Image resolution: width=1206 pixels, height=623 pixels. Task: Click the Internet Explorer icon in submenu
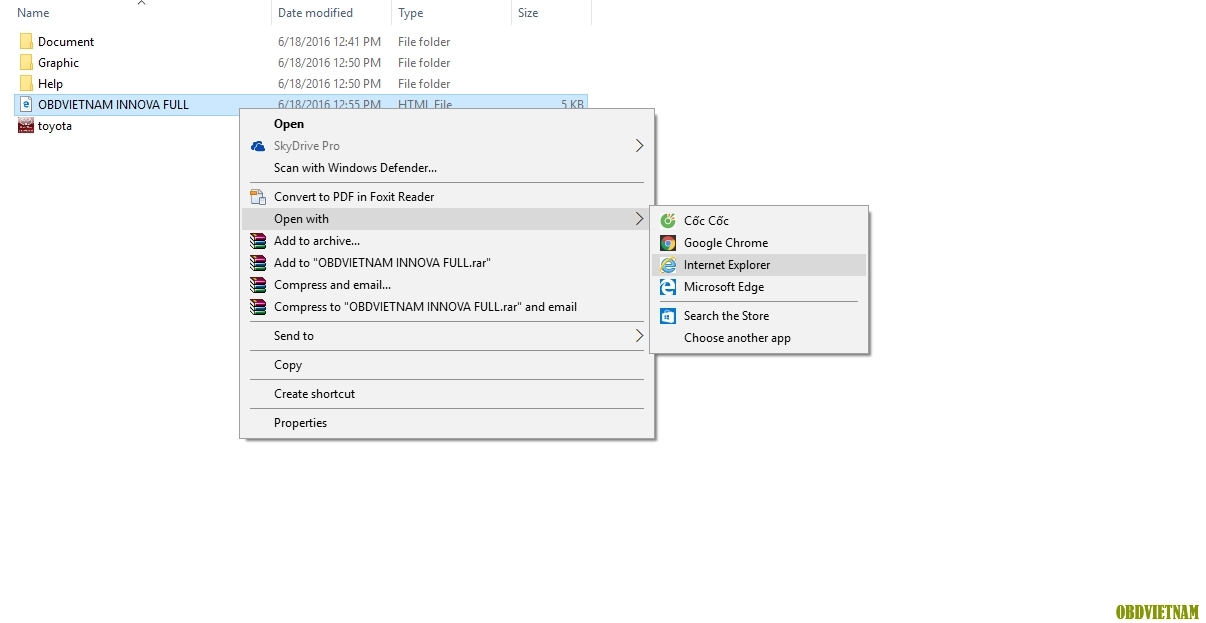tap(668, 265)
